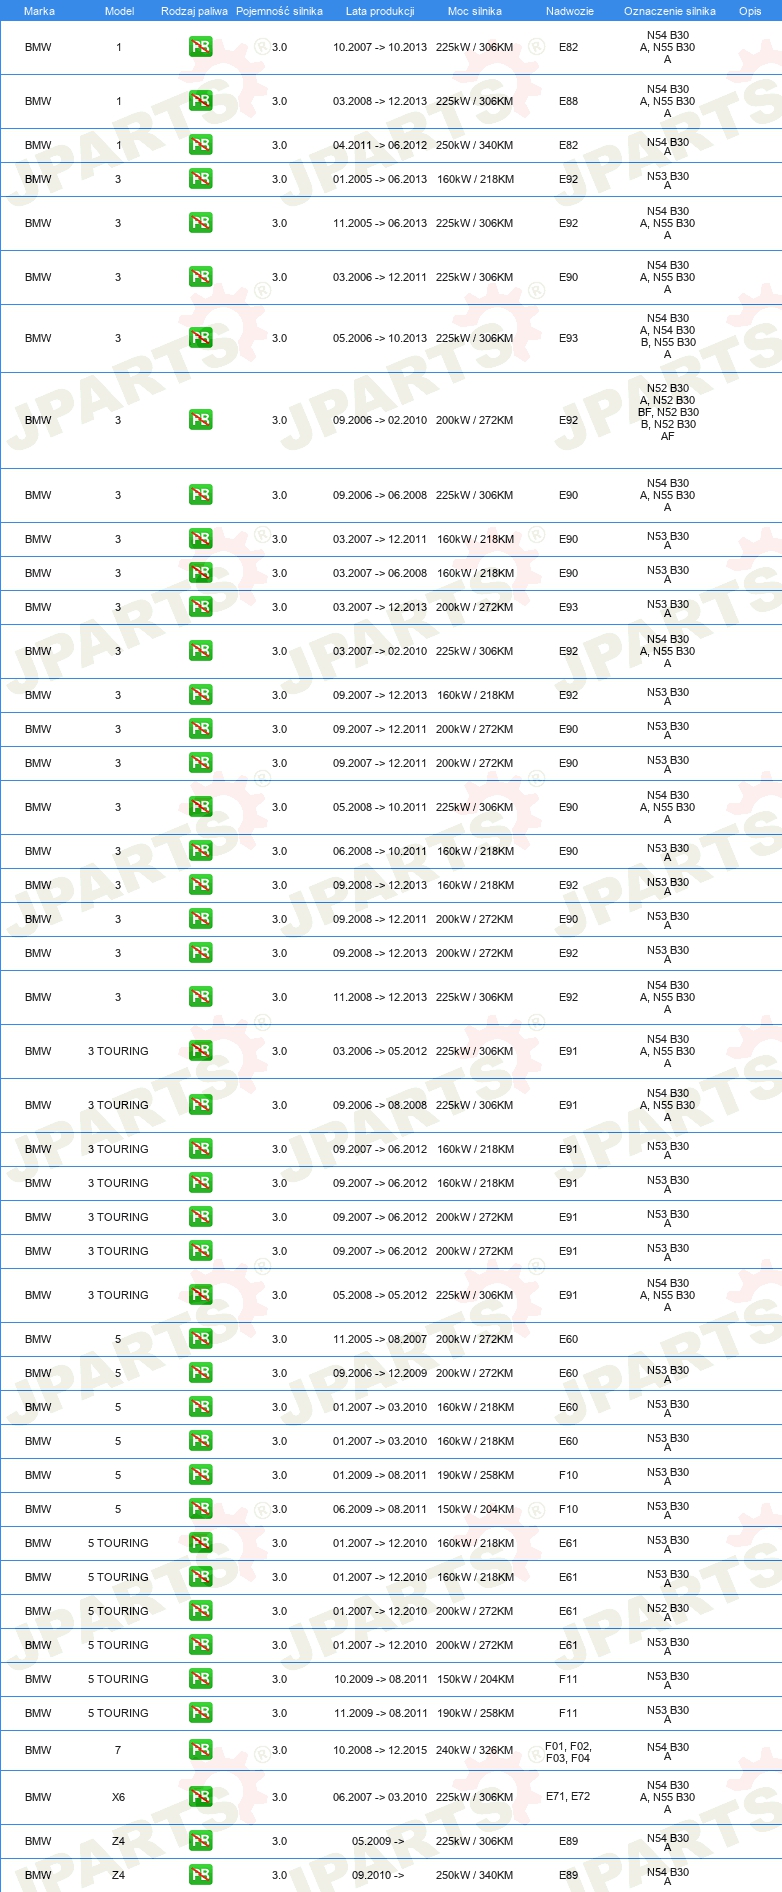Click body cell F01, F02, F03, F04

pyautogui.click(x=568, y=1752)
